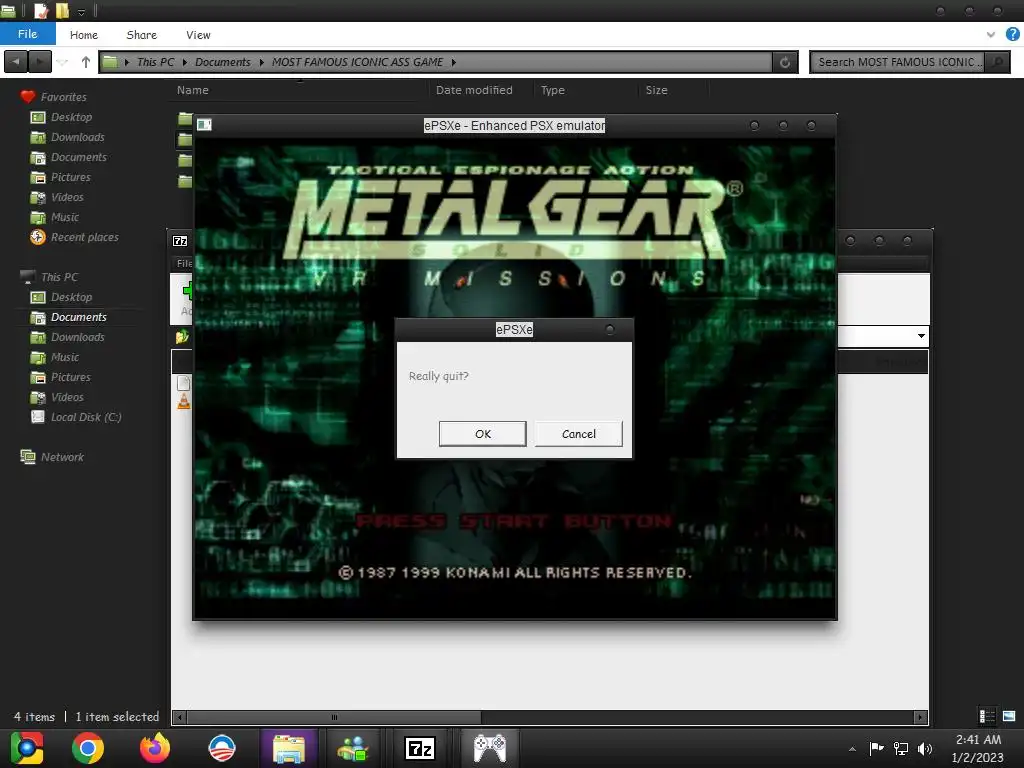Screen dimensions: 1024x768
Task: Show hidden system tray icons
Action: 852,749
